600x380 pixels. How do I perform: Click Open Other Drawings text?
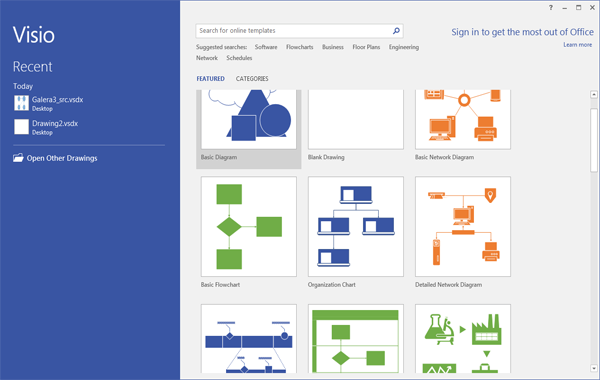click(62, 158)
